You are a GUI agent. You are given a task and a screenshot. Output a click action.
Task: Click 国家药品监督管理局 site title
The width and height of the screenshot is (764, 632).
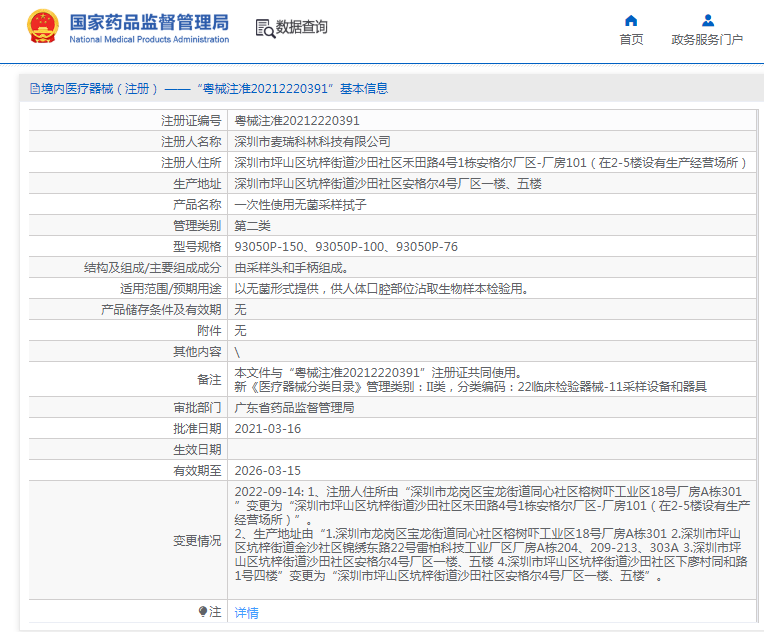[x=149, y=22]
